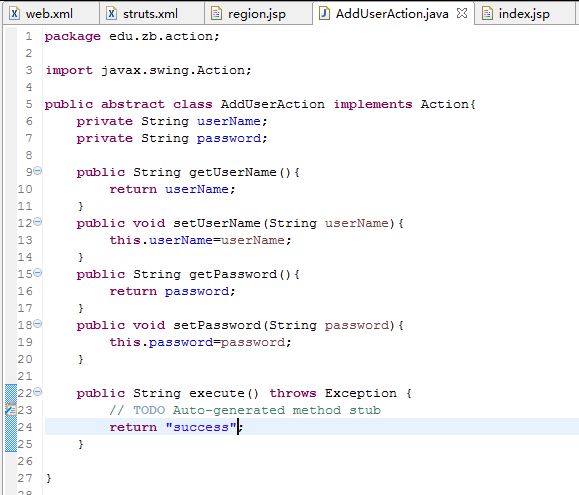The image size is (579, 495).
Task: Click the web.xml file icon
Action: click(x=14, y=14)
